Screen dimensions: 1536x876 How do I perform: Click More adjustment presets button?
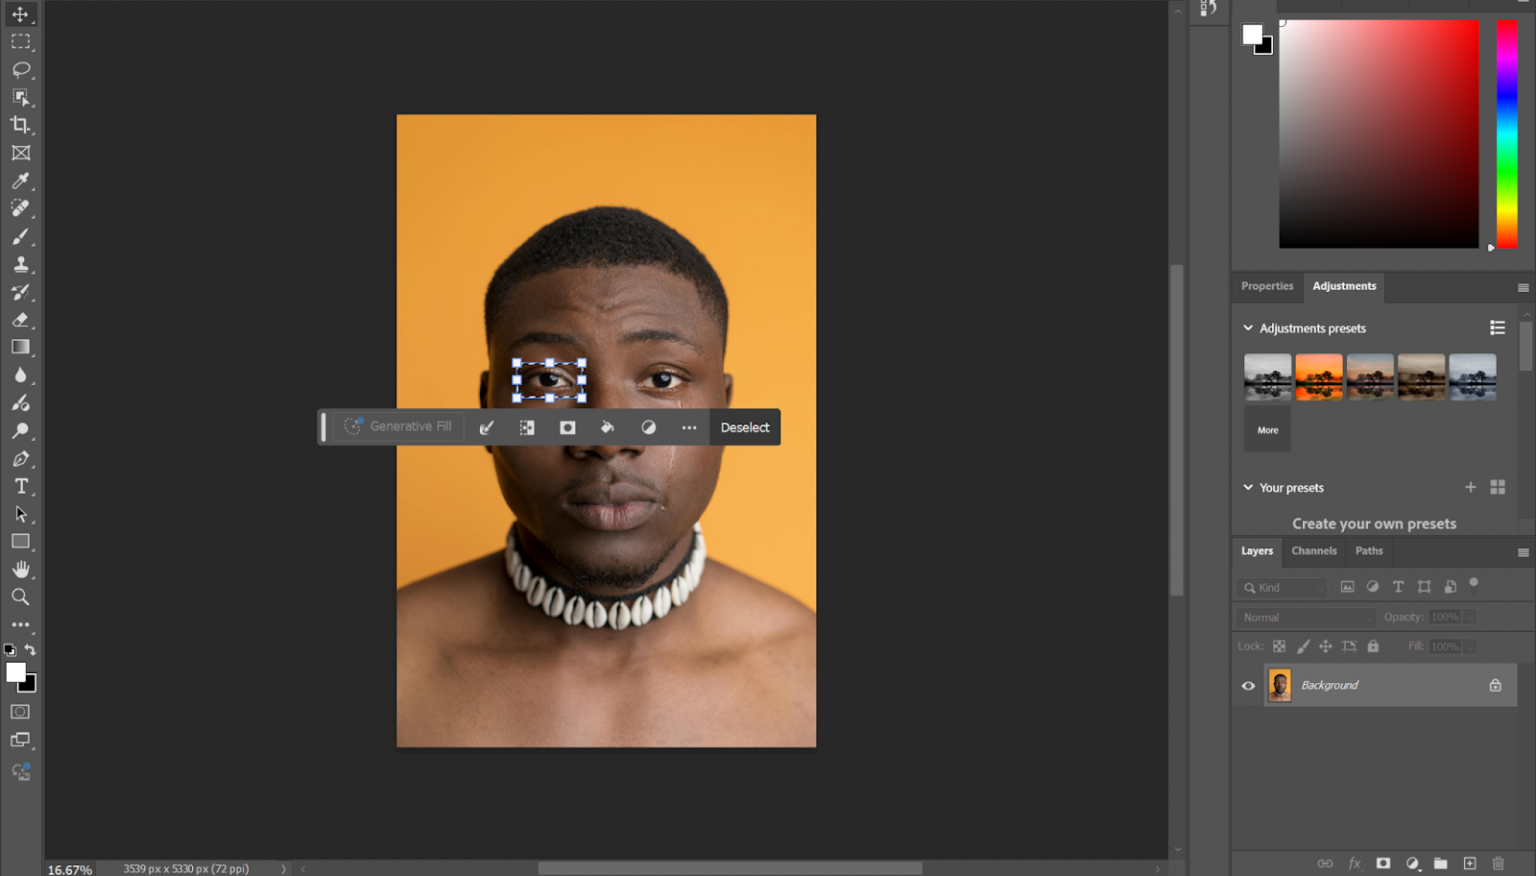coord(1267,430)
